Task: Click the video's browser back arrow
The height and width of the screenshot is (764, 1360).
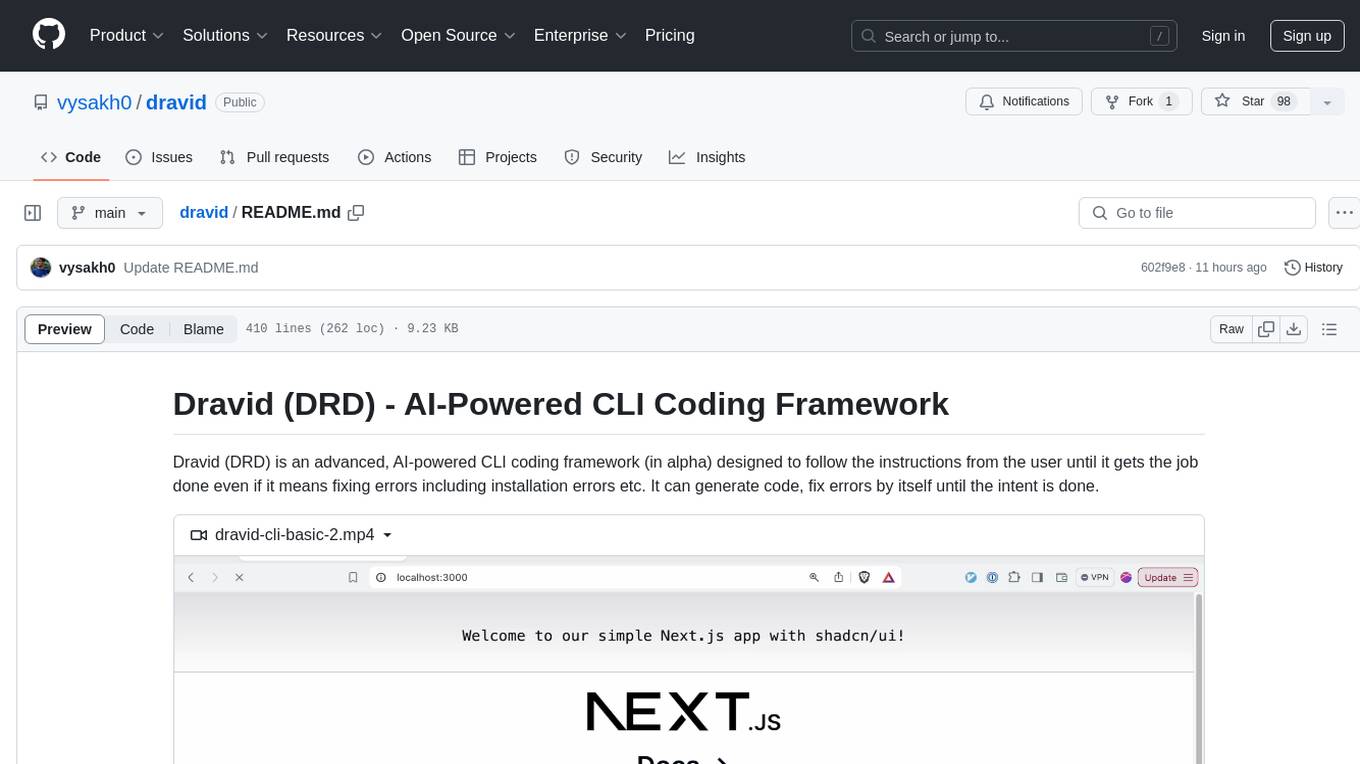Action: (x=191, y=577)
